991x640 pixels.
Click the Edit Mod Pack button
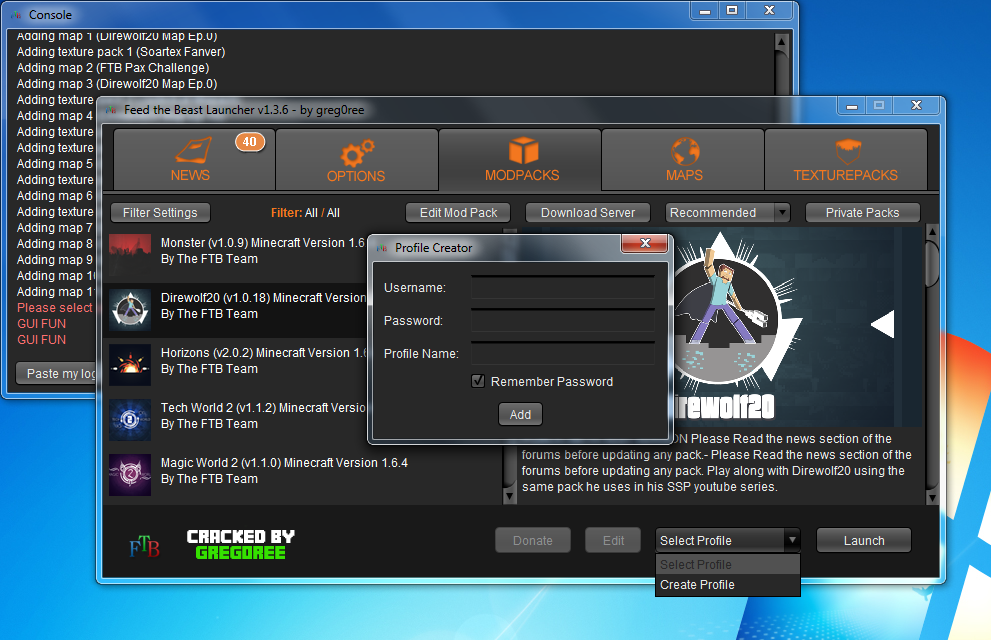[458, 213]
